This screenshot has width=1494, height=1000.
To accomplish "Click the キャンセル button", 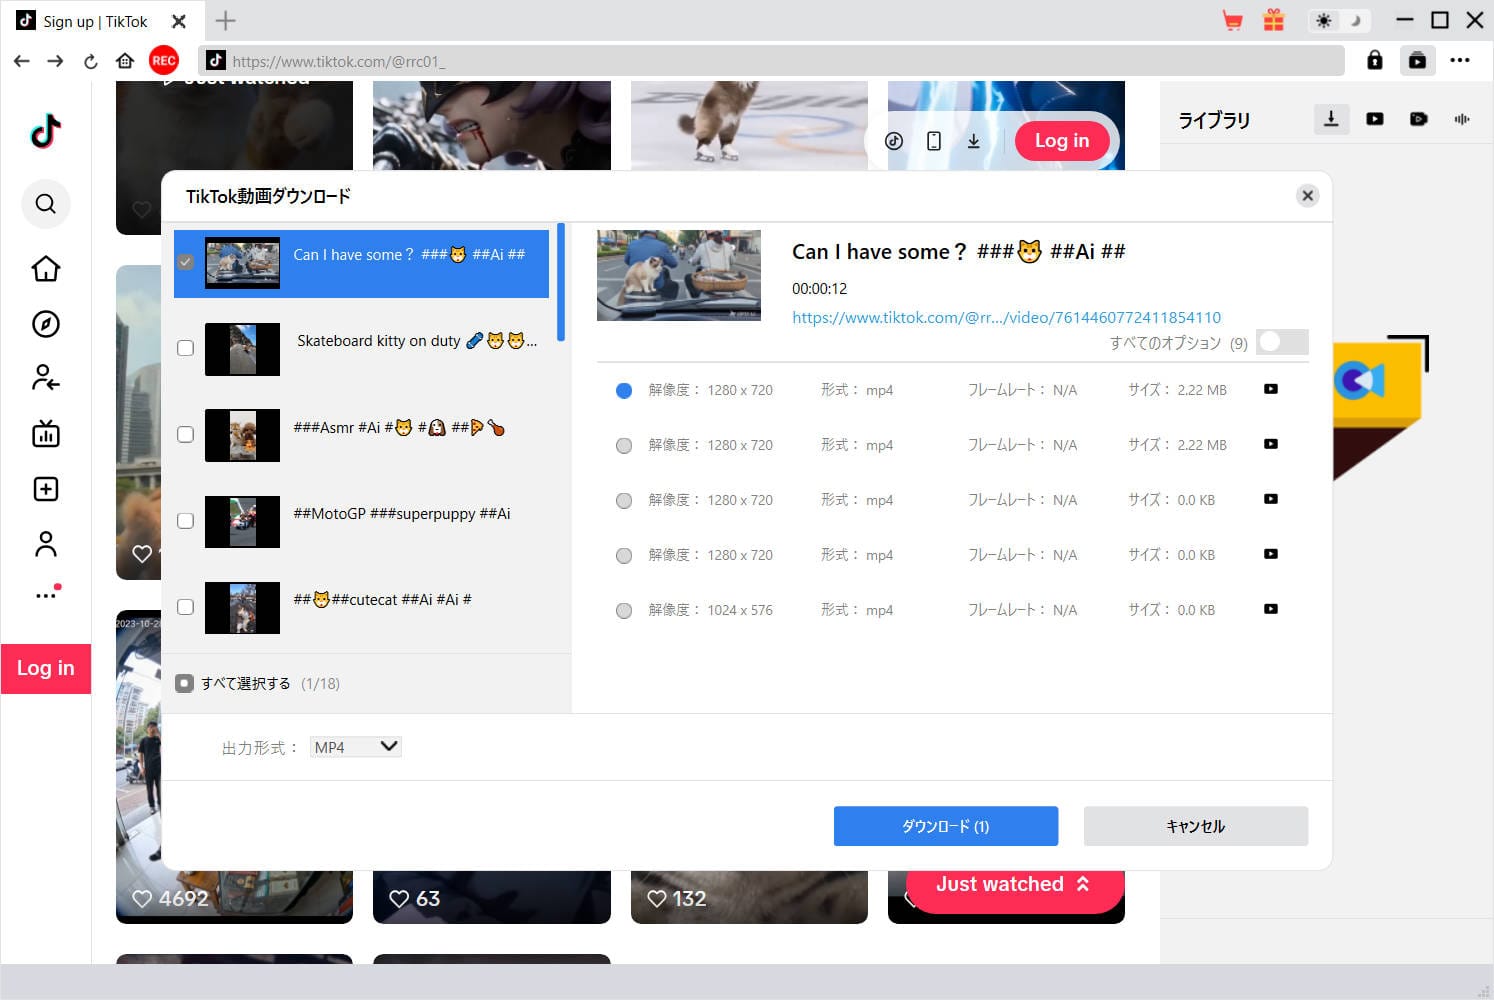I will (1196, 826).
